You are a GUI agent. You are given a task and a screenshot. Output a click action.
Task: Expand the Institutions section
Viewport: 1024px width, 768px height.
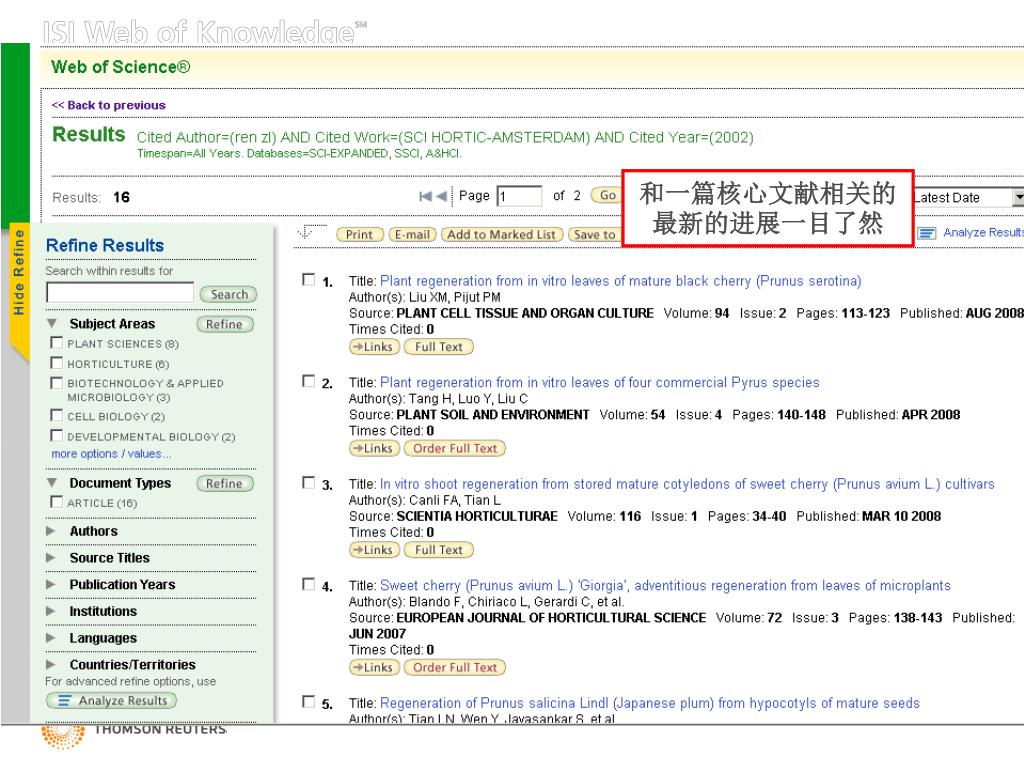coord(51,611)
